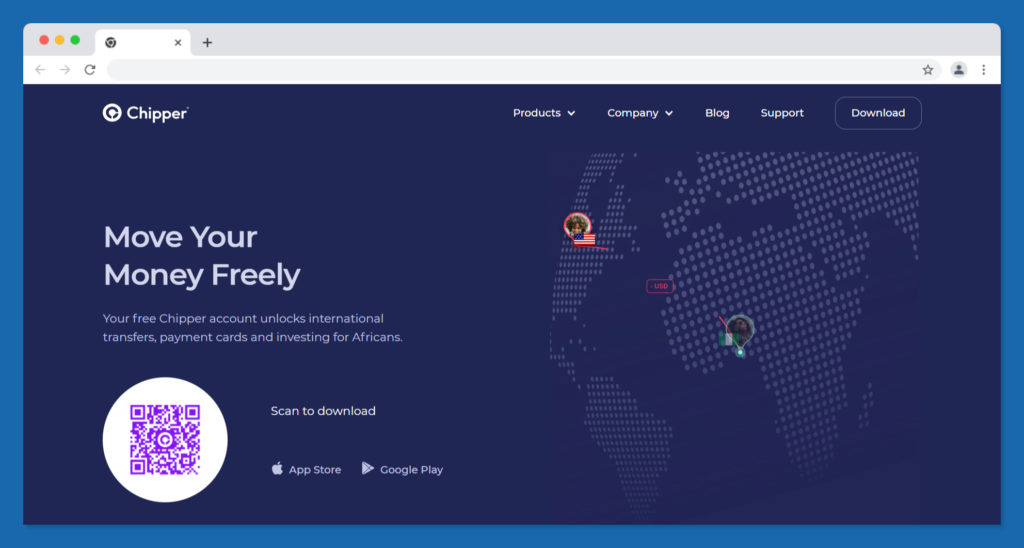Click the USD label on the map

[660, 286]
